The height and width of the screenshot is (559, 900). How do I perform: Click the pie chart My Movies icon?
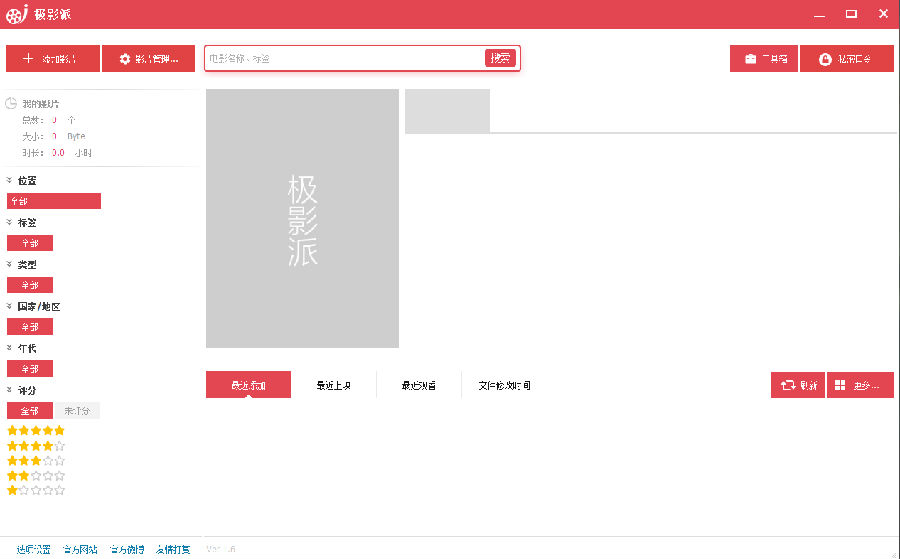[11, 103]
